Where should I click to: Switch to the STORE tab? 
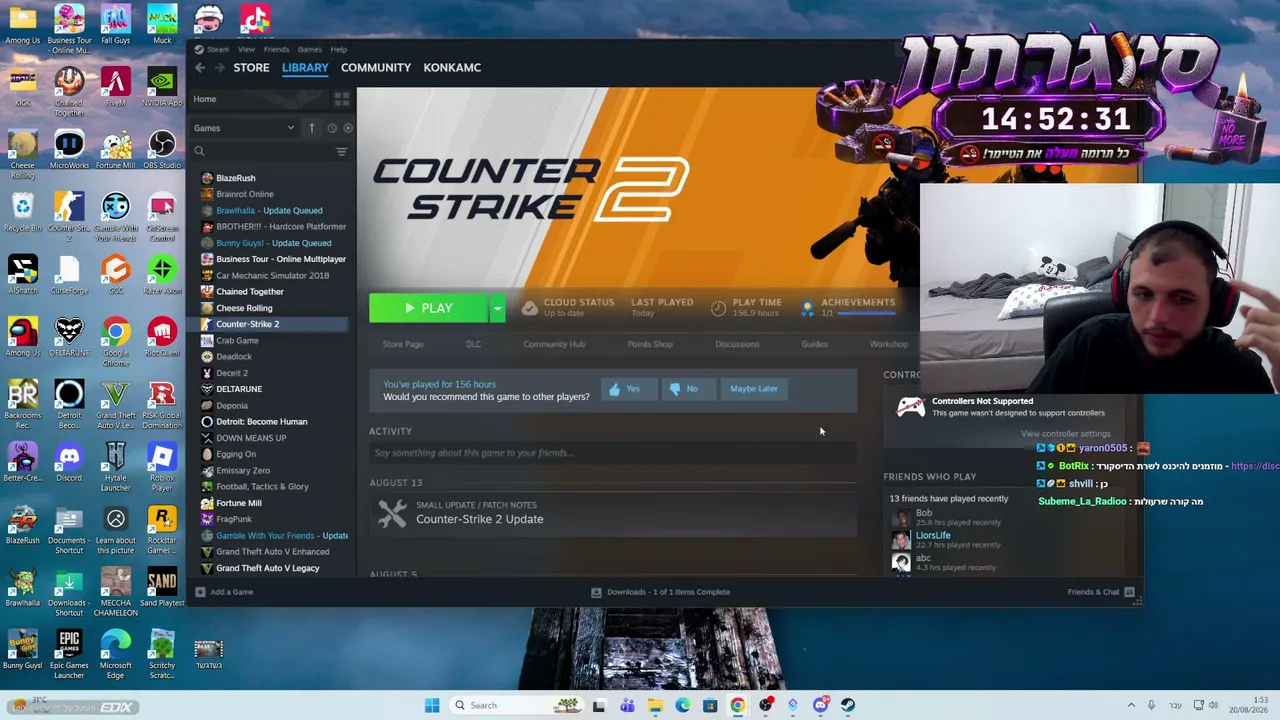pyautogui.click(x=251, y=68)
